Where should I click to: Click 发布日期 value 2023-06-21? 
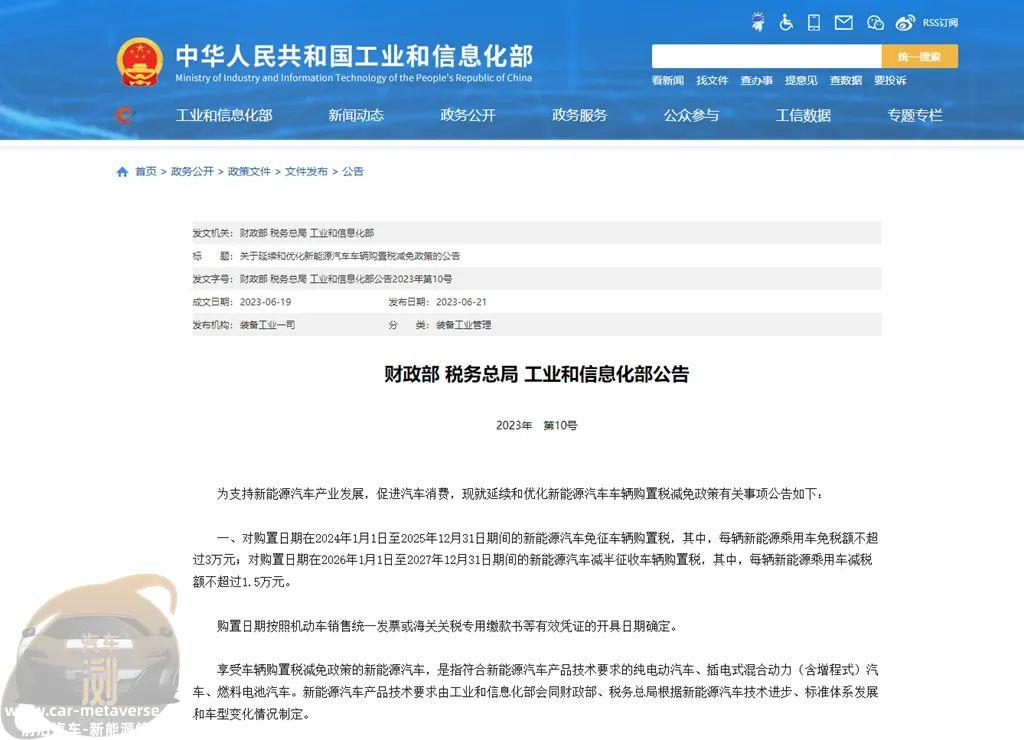(x=461, y=302)
